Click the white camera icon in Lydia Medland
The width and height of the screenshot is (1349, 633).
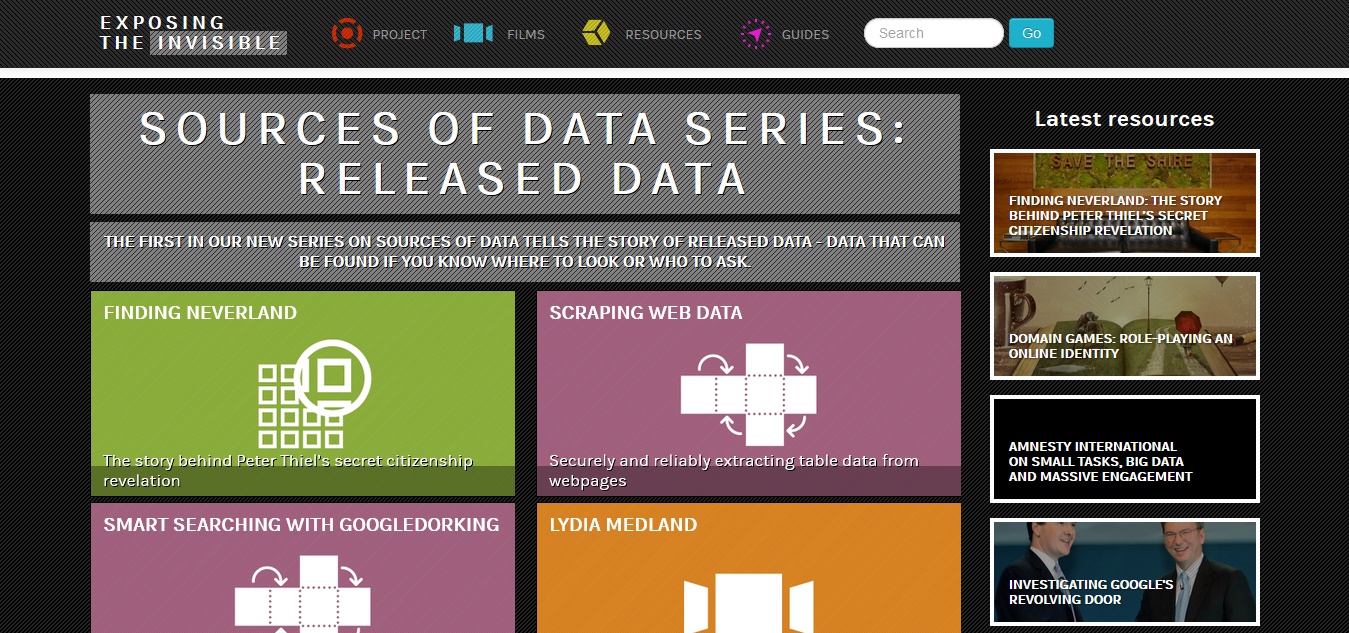pos(748,603)
